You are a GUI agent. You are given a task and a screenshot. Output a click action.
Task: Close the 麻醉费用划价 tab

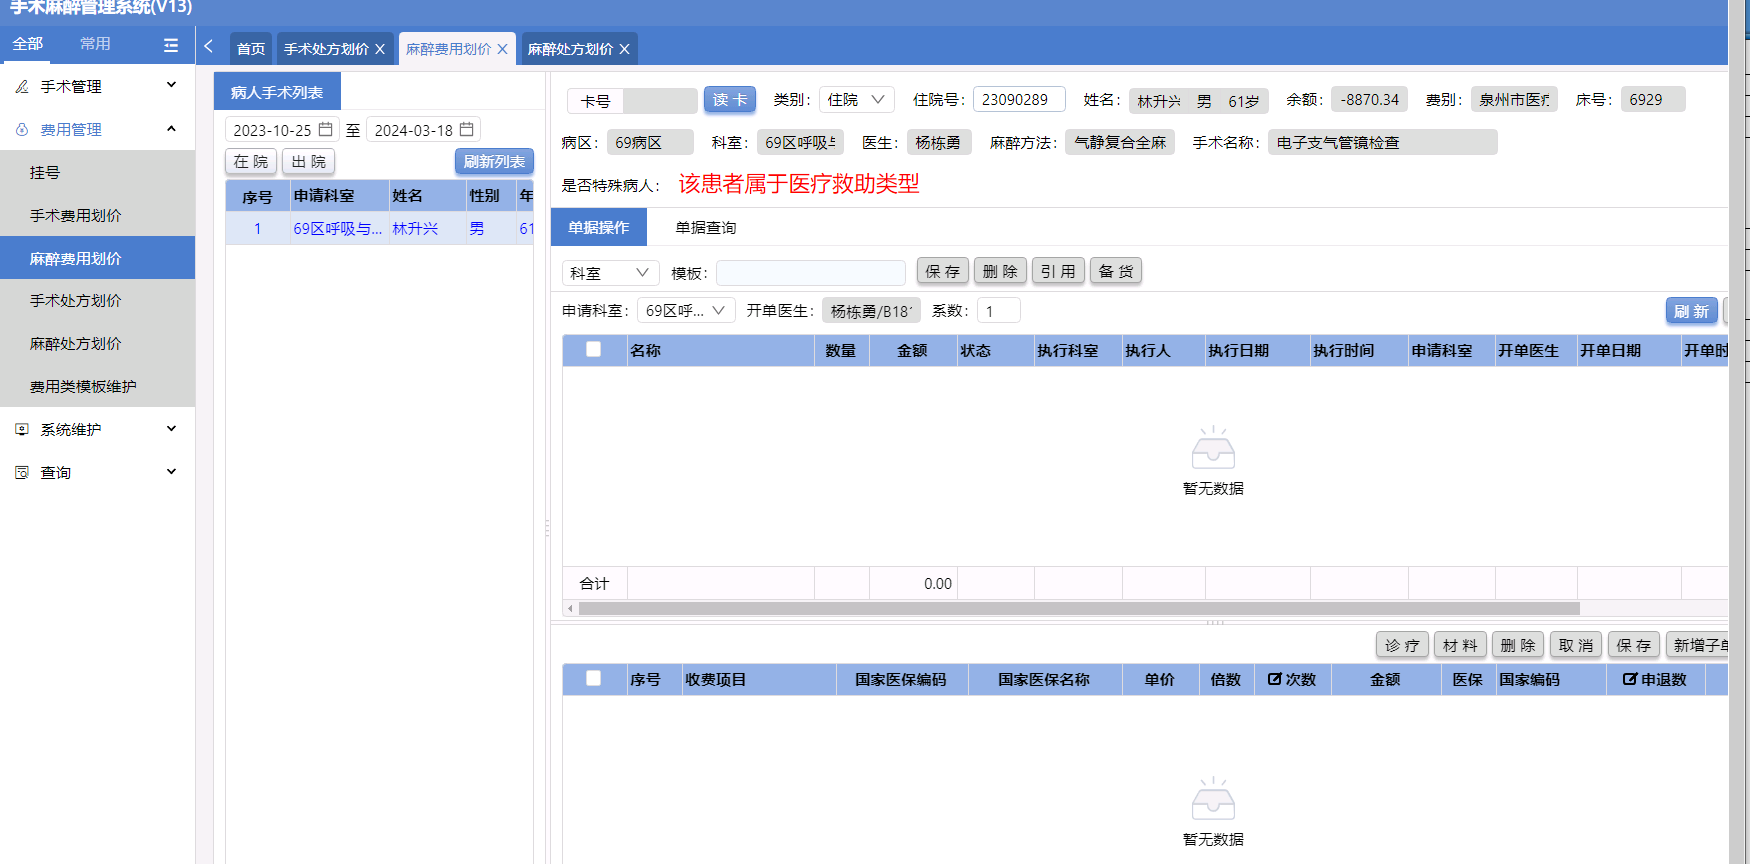click(x=502, y=49)
